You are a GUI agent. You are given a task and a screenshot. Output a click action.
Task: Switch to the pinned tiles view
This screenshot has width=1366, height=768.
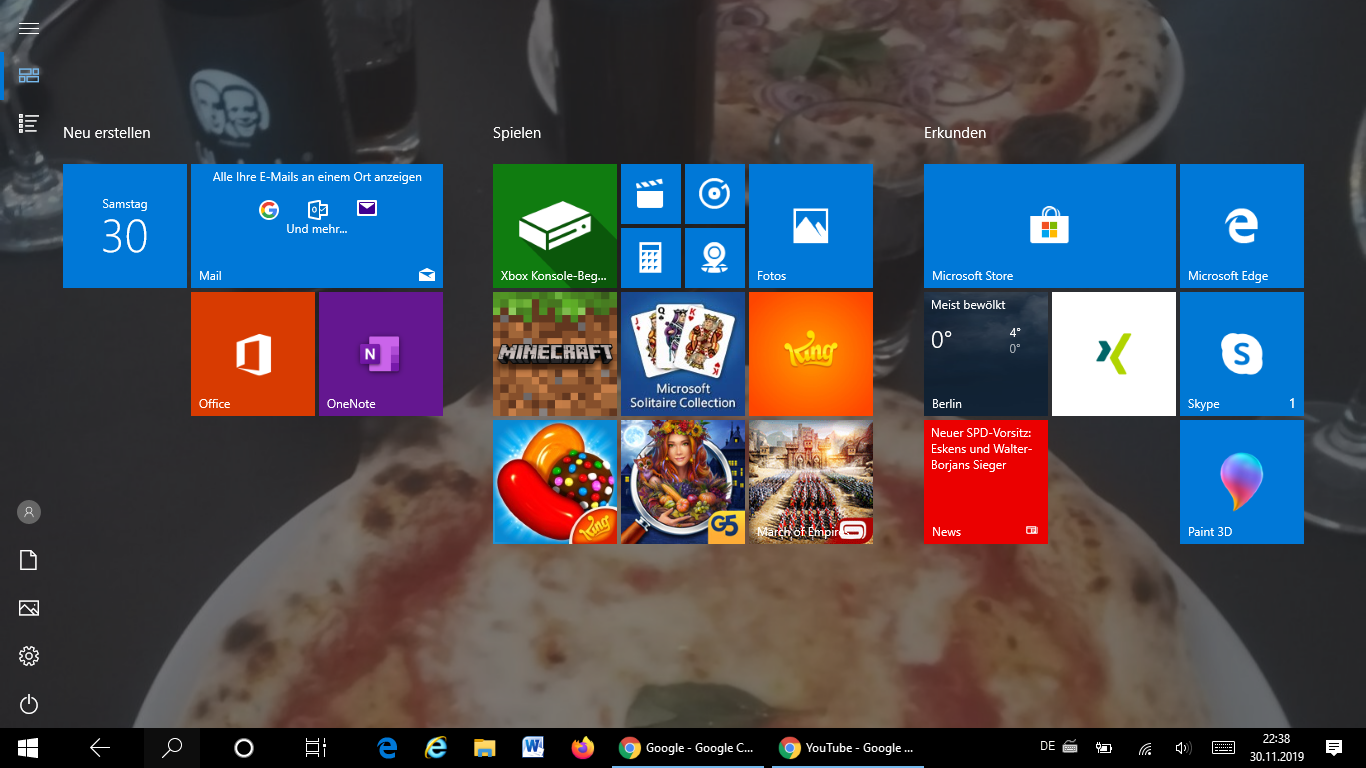click(29, 75)
